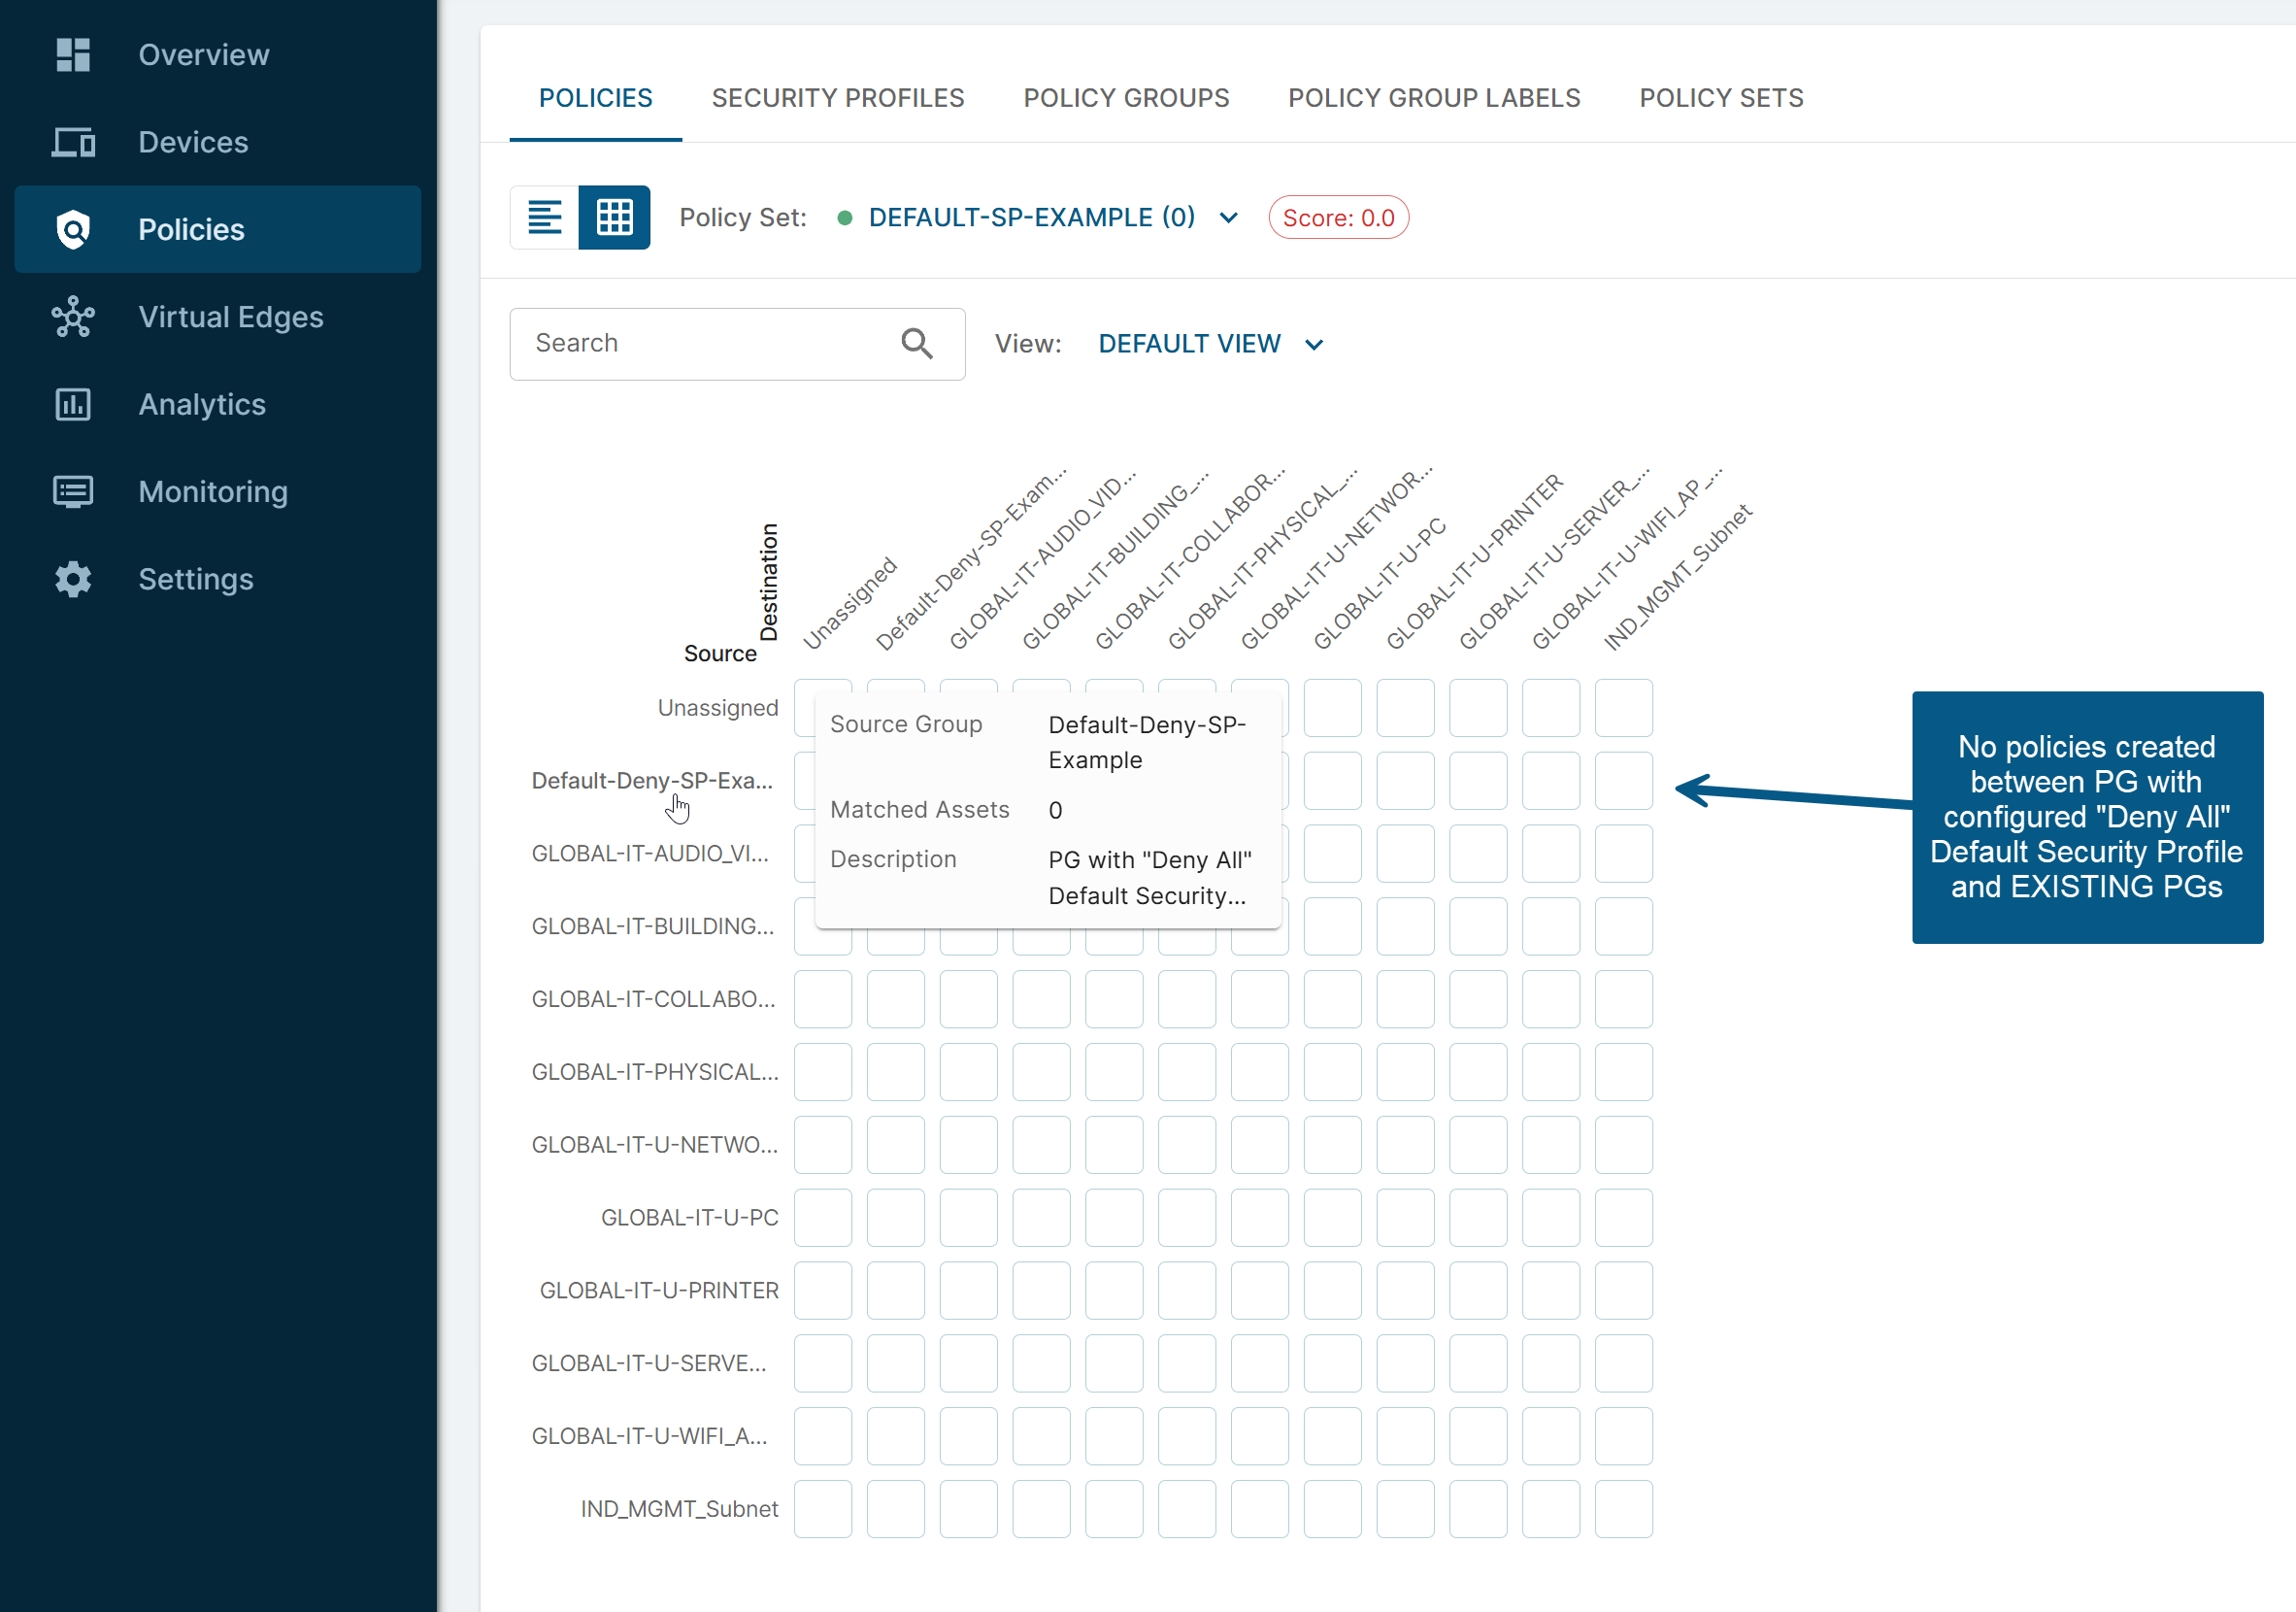Click the Unassigned to IND_MGMT_Subnet cell
The image size is (2296, 1612).
pyautogui.click(x=1623, y=708)
